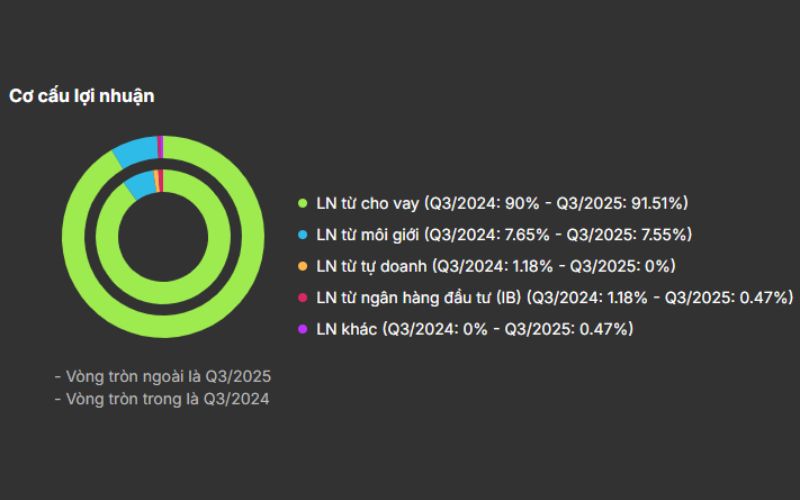
Task: Click the inner ring's thin orange-red segment
Action: [x=159, y=179]
